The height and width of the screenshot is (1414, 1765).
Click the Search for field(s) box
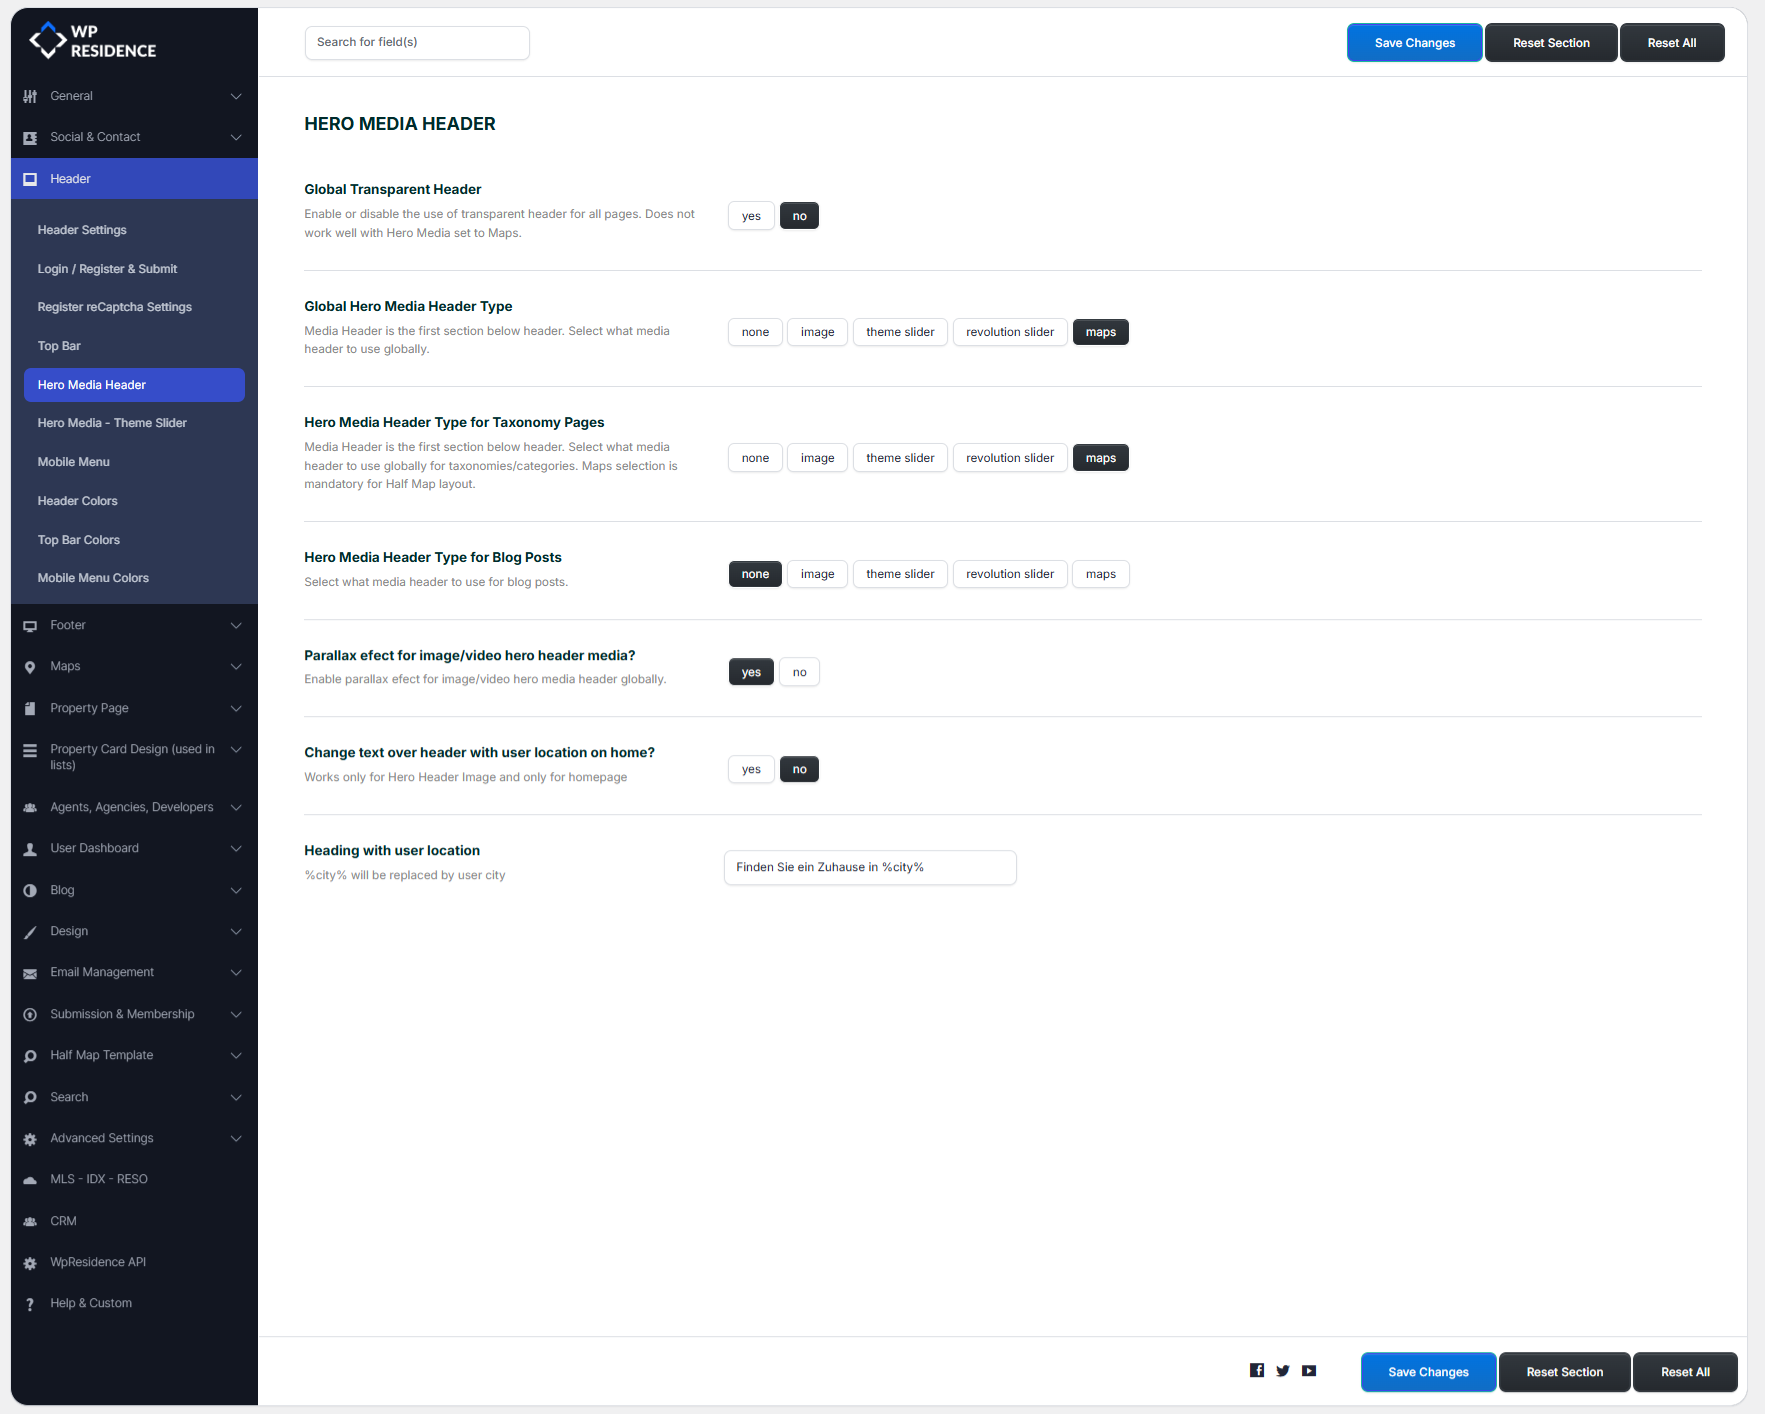click(x=417, y=42)
